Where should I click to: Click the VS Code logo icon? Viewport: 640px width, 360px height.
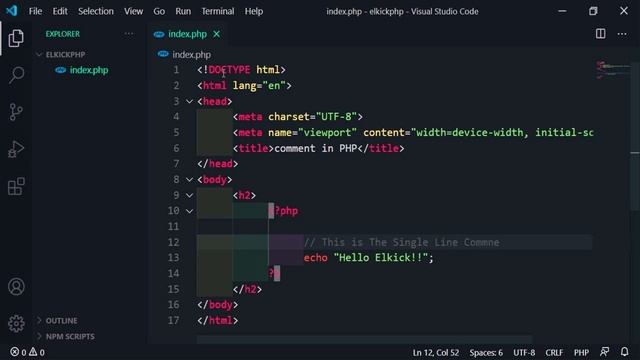click(11, 11)
